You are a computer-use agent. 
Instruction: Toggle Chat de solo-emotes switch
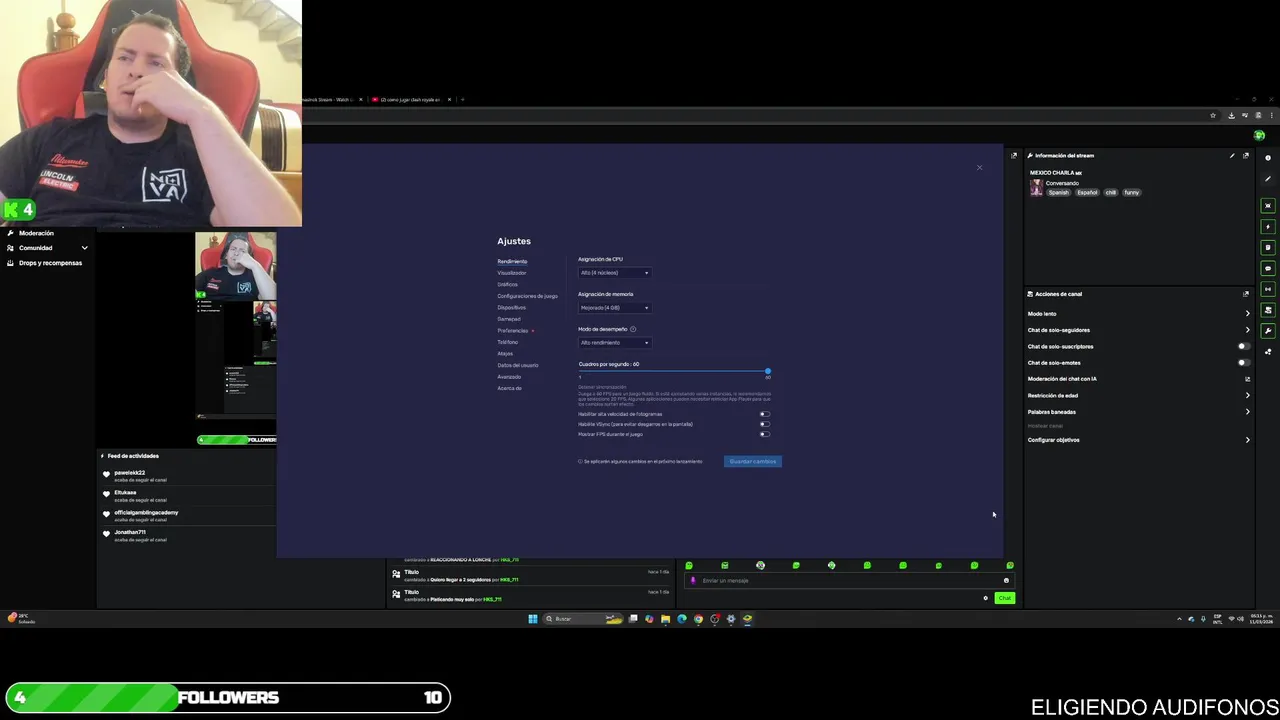1244,363
